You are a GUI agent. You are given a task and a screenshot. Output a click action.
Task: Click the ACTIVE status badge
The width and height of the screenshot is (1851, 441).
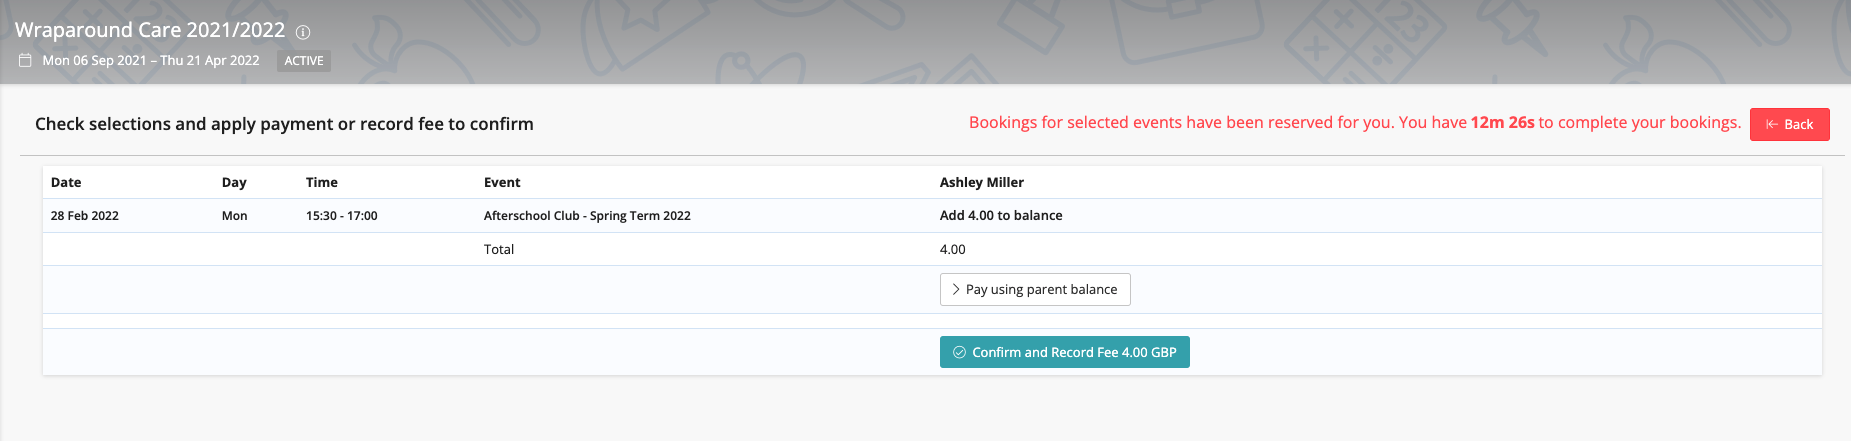tap(304, 61)
